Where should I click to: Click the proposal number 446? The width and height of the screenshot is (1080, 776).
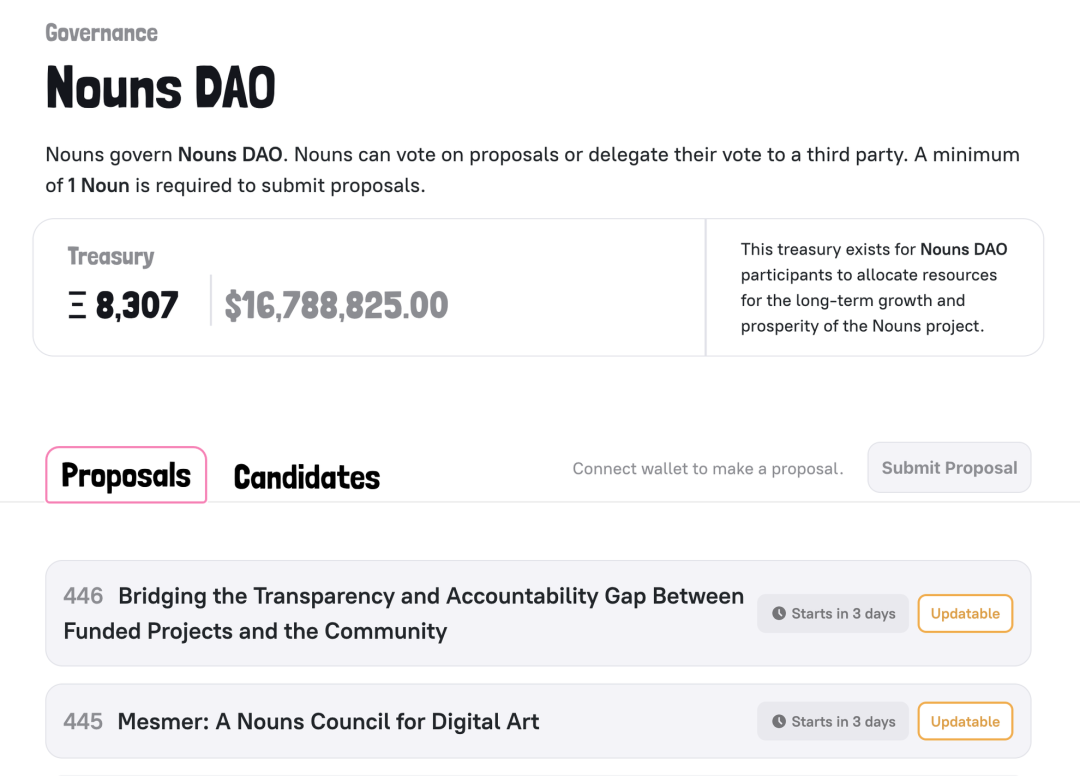[x=83, y=596]
